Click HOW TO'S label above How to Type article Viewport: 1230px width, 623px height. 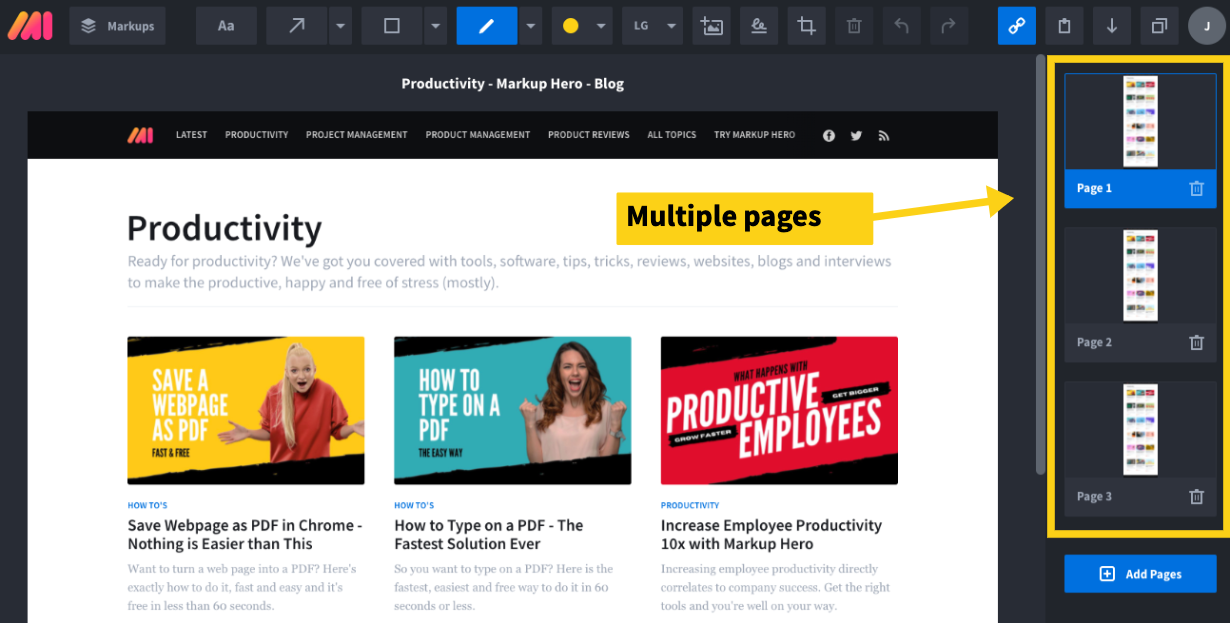(415, 506)
